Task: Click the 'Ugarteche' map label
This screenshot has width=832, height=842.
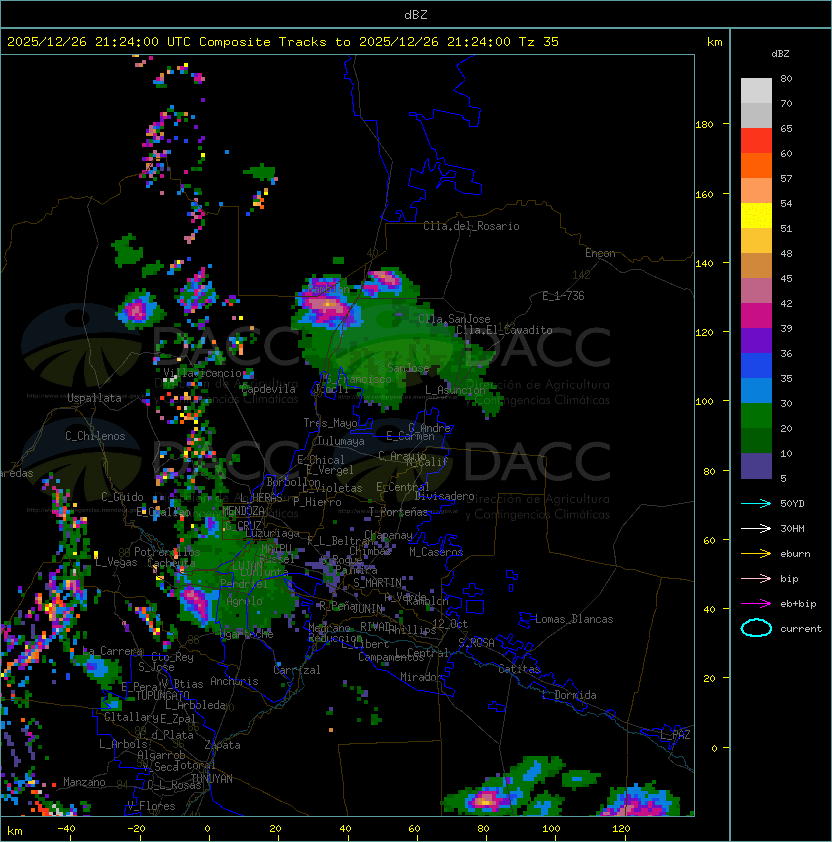Action: [247, 635]
